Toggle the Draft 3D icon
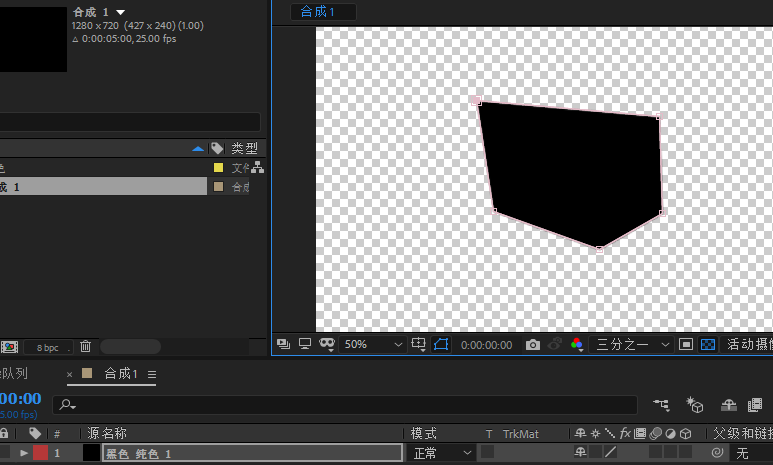The width and height of the screenshot is (773, 465). 694,404
